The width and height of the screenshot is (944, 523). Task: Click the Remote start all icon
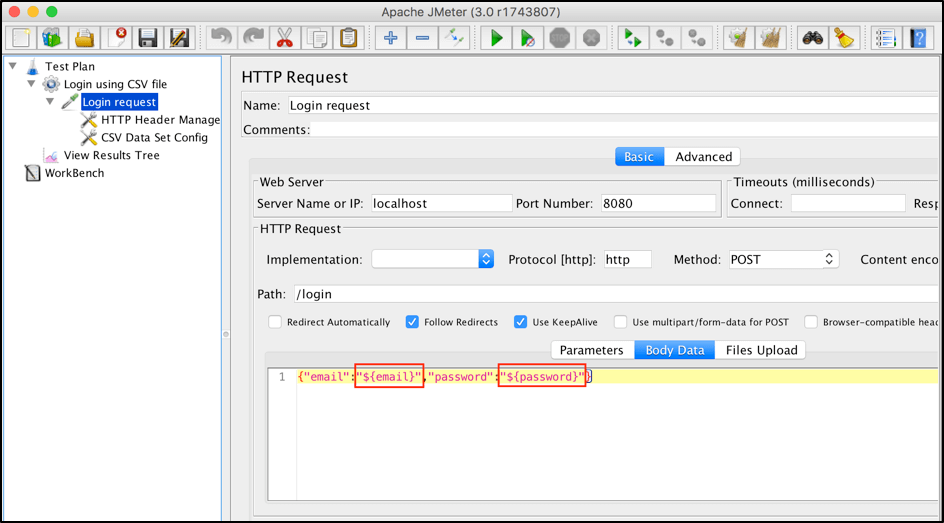click(x=633, y=38)
